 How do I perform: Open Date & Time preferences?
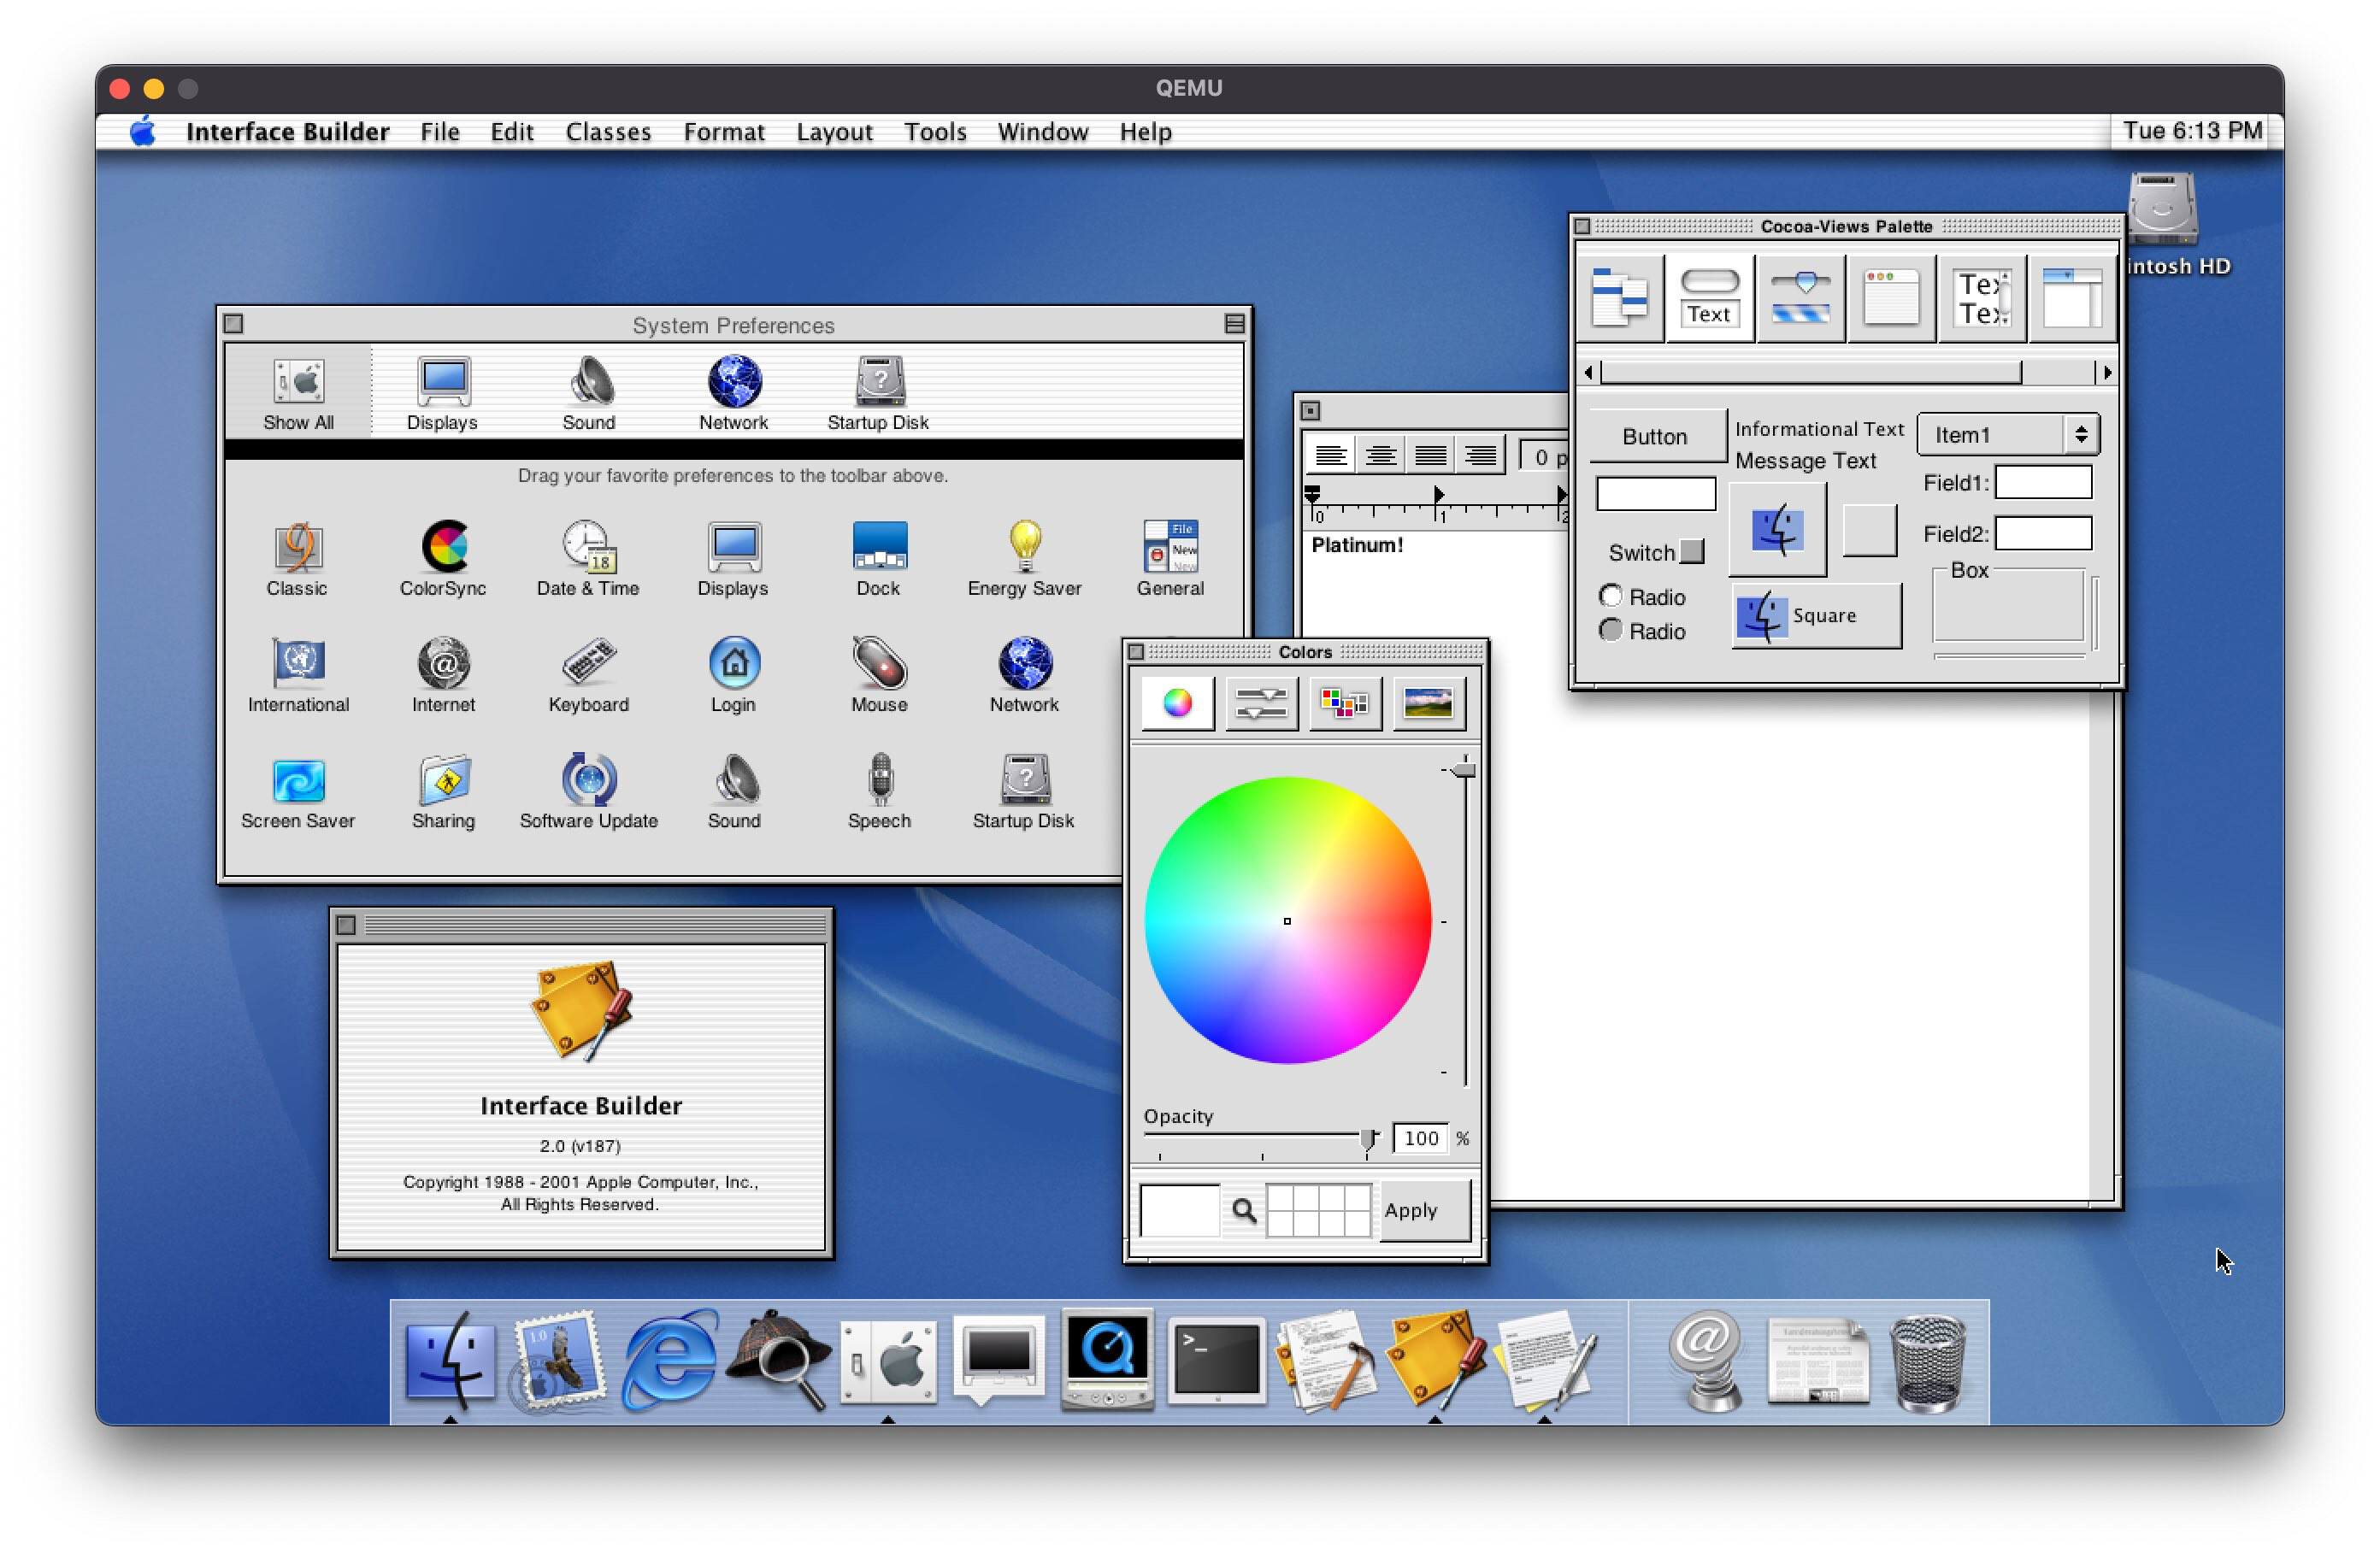(588, 559)
